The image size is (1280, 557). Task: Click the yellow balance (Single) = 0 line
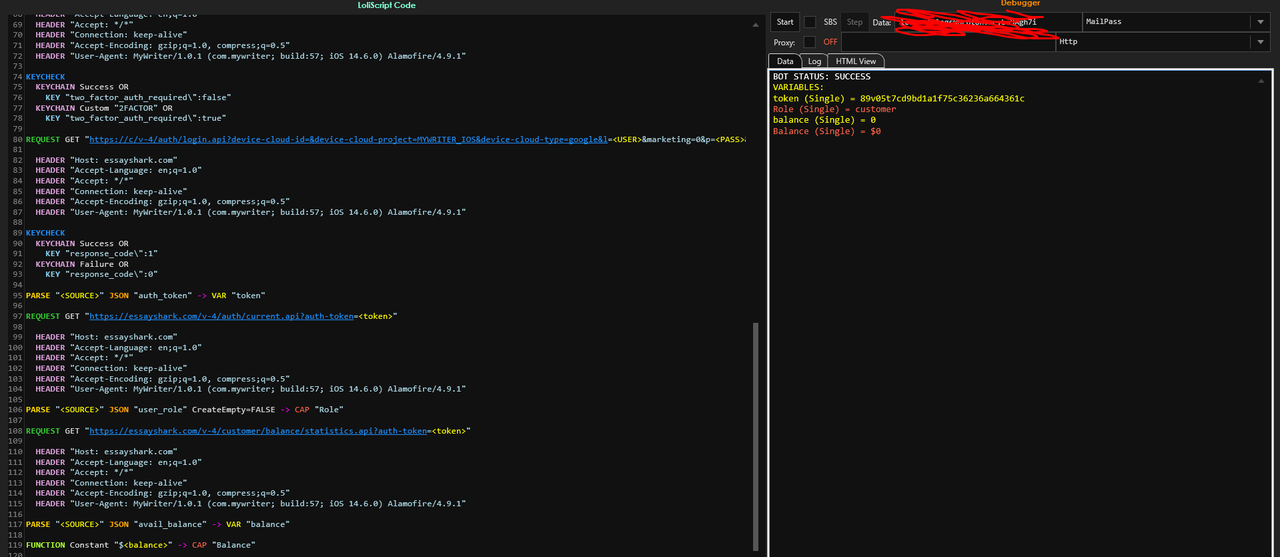824,121
